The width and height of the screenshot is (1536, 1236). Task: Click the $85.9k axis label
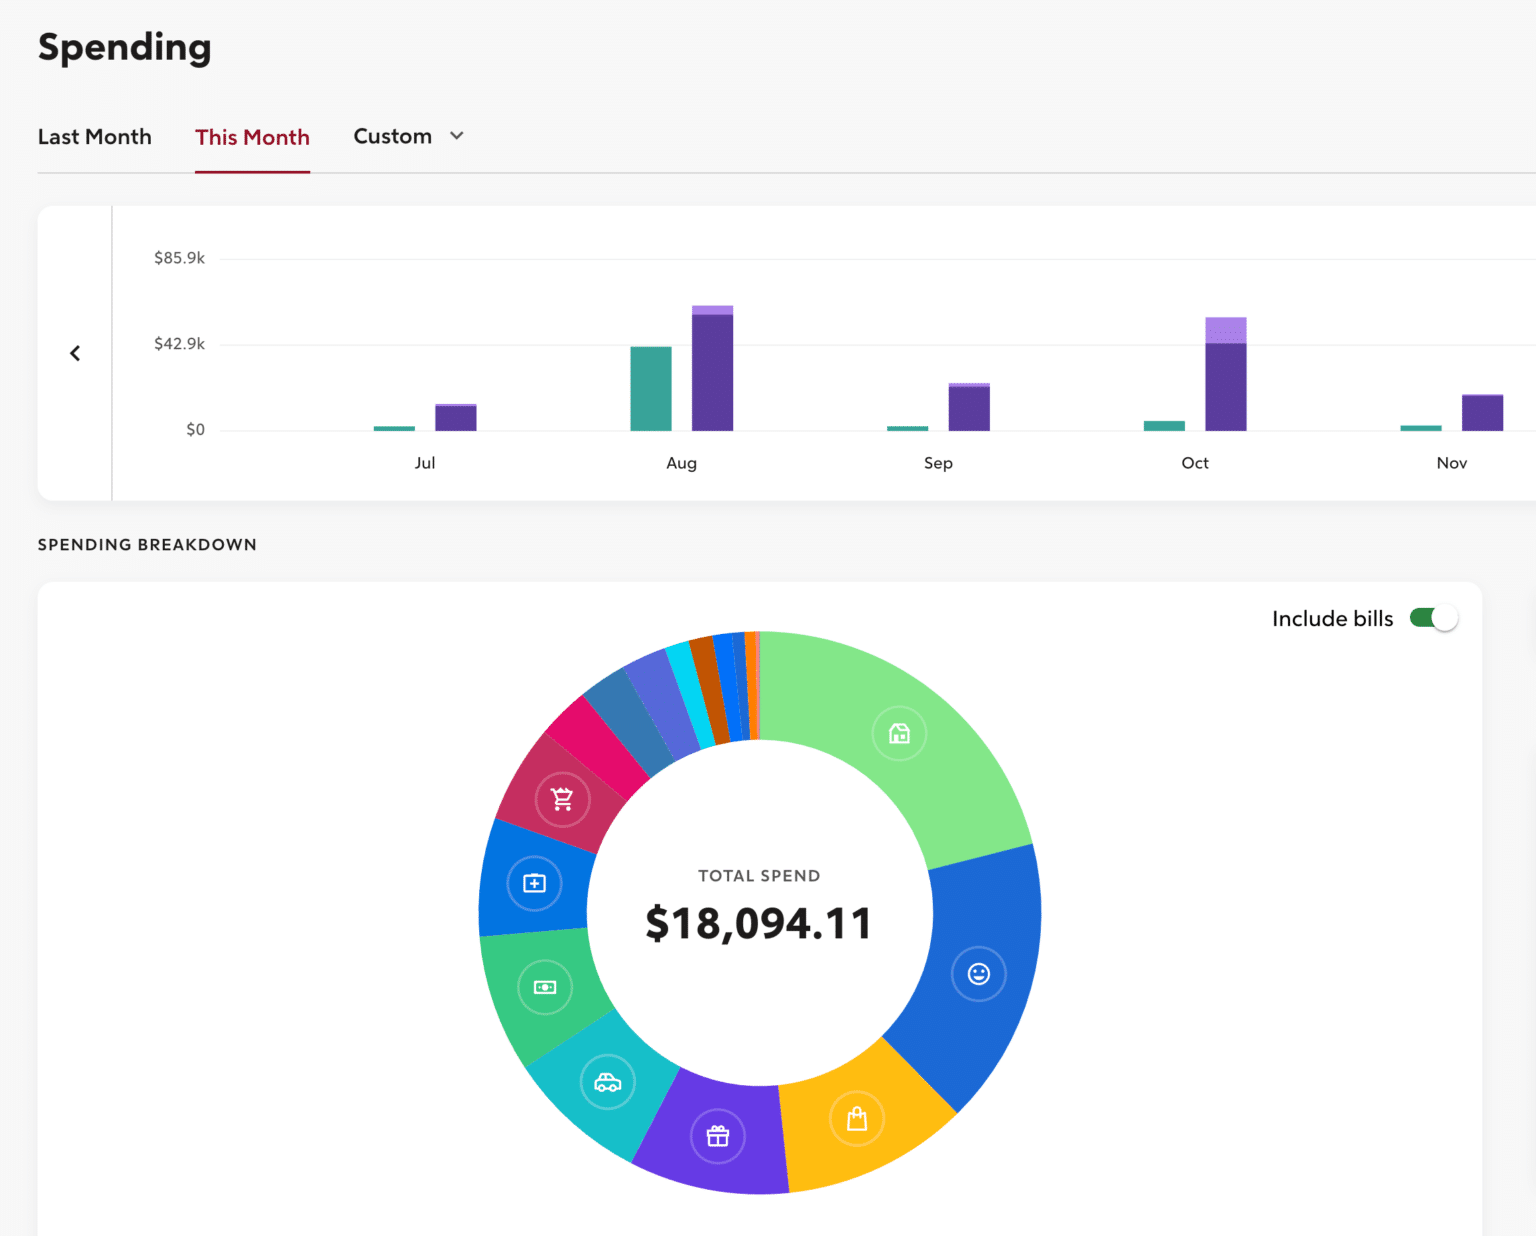point(179,258)
